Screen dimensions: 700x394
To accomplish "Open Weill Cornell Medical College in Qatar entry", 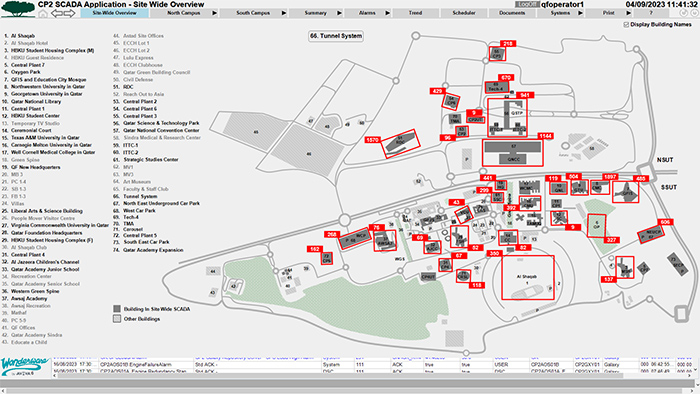I will click(53, 152).
